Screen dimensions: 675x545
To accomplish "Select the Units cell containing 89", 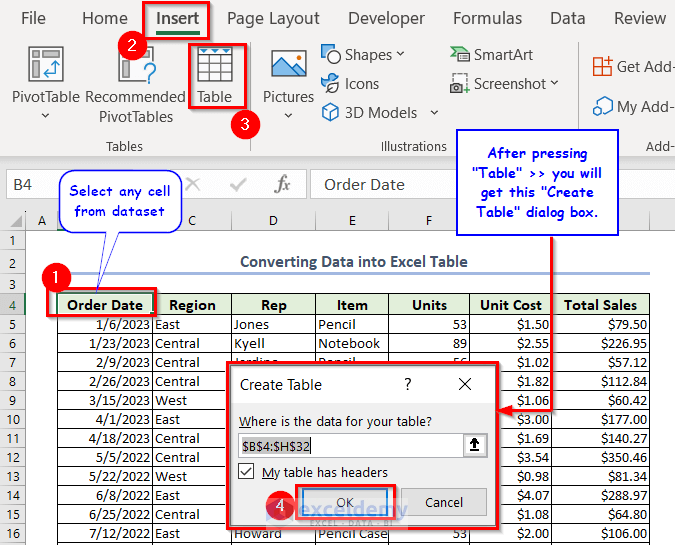I will coord(429,343).
